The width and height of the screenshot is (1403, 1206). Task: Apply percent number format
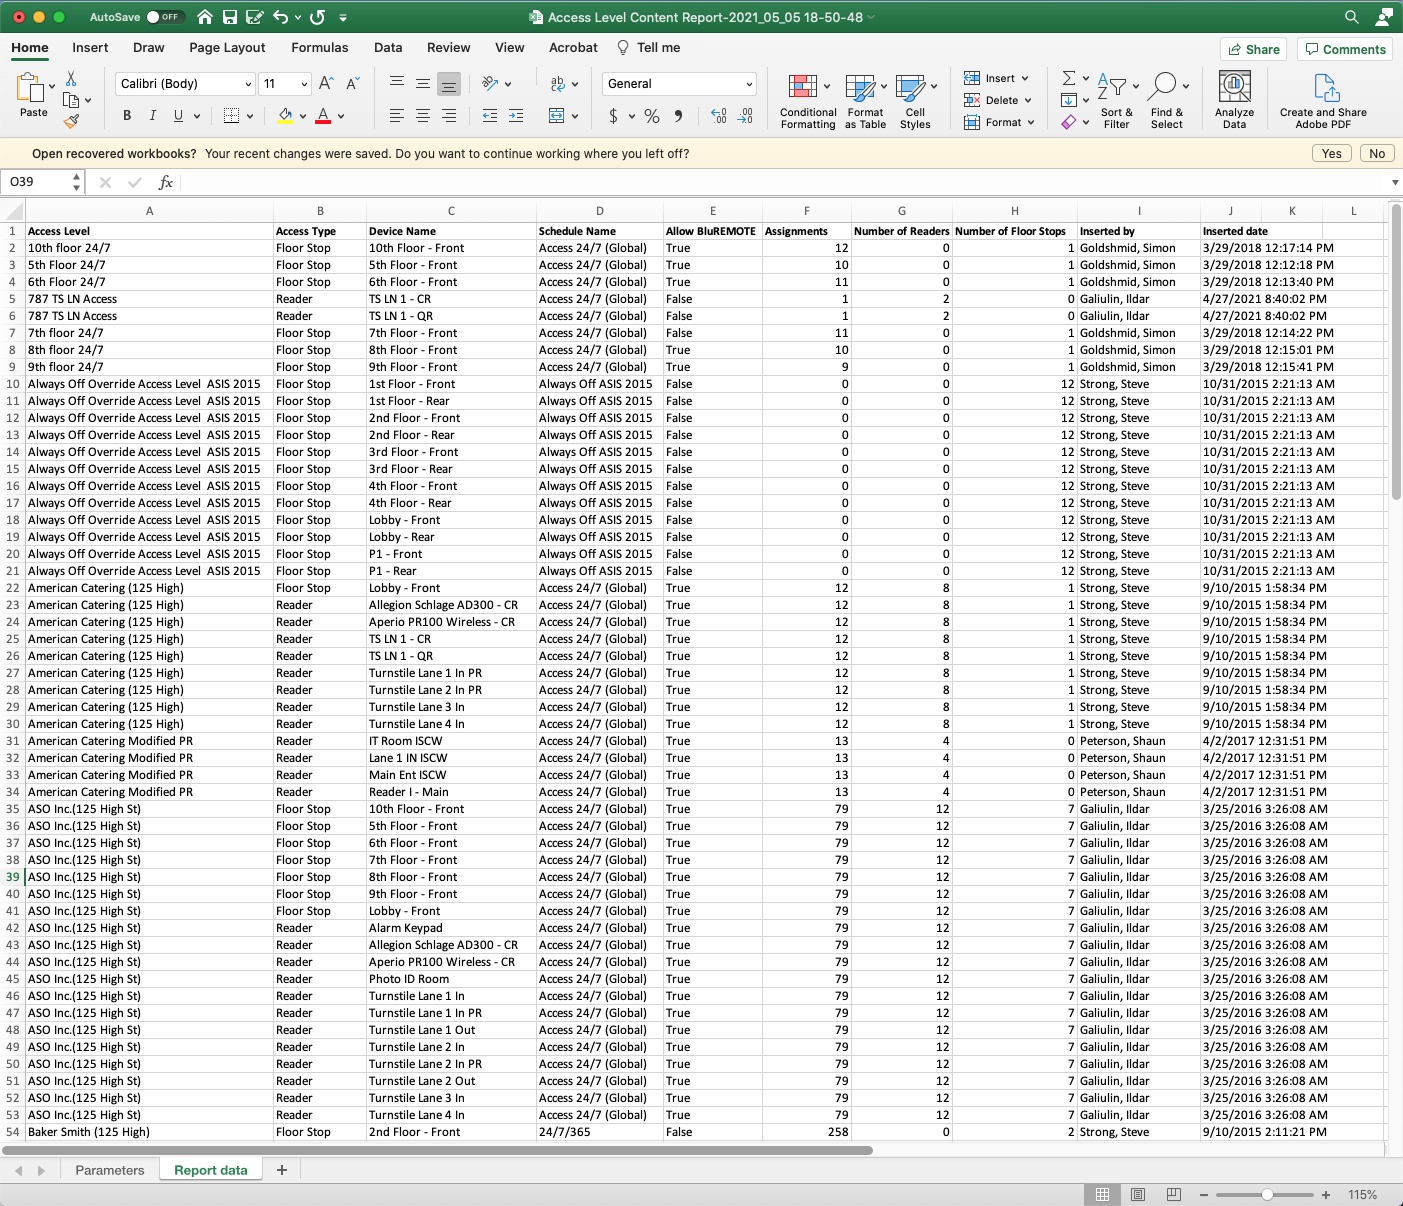pyautogui.click(x=651, y=116)
